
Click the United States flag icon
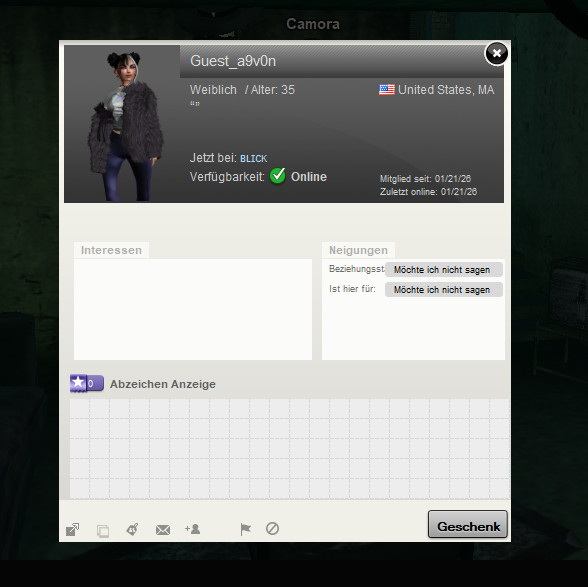(387, 90)
